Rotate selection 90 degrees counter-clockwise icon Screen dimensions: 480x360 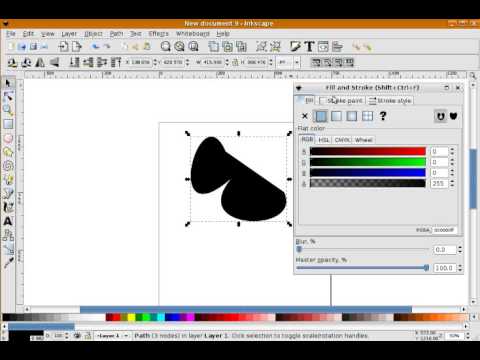point(12,62)
